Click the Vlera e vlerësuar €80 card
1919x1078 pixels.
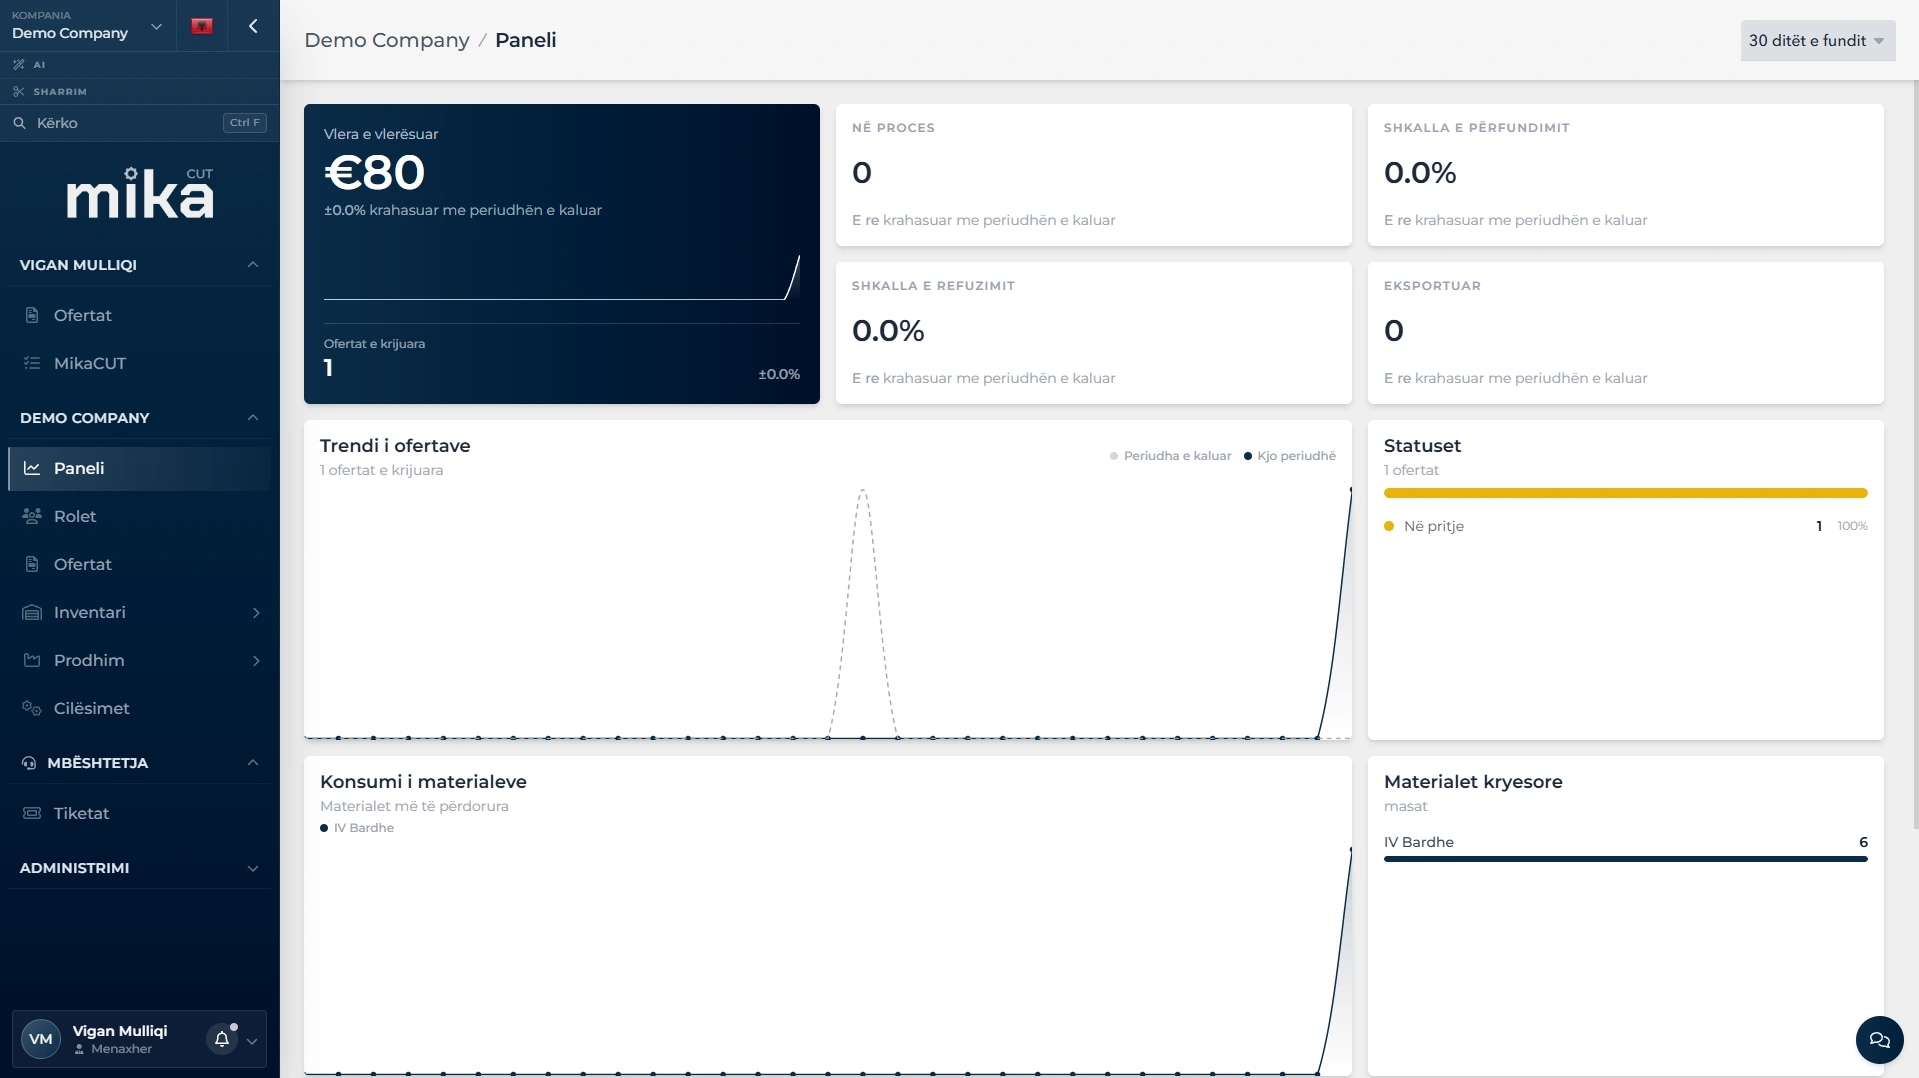click(562, 254)
